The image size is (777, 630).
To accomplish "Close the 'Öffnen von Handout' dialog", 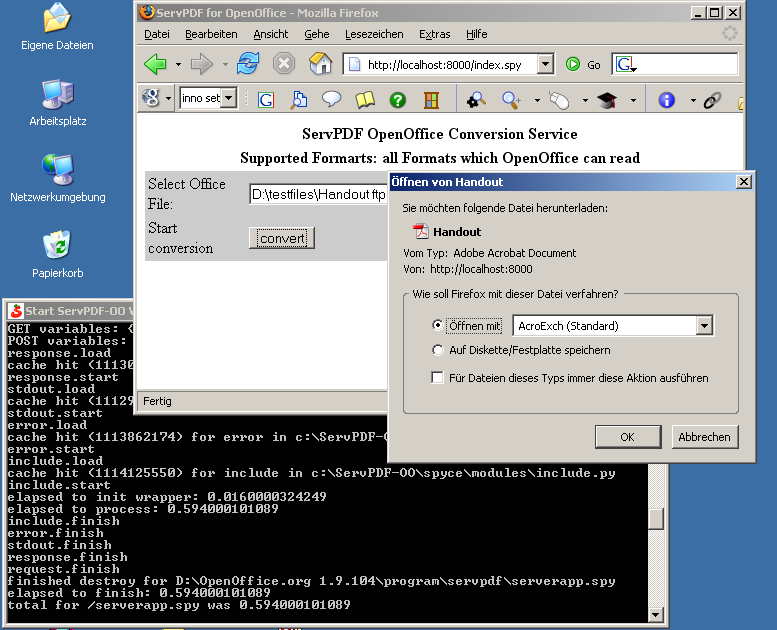I will pos(743,182).
